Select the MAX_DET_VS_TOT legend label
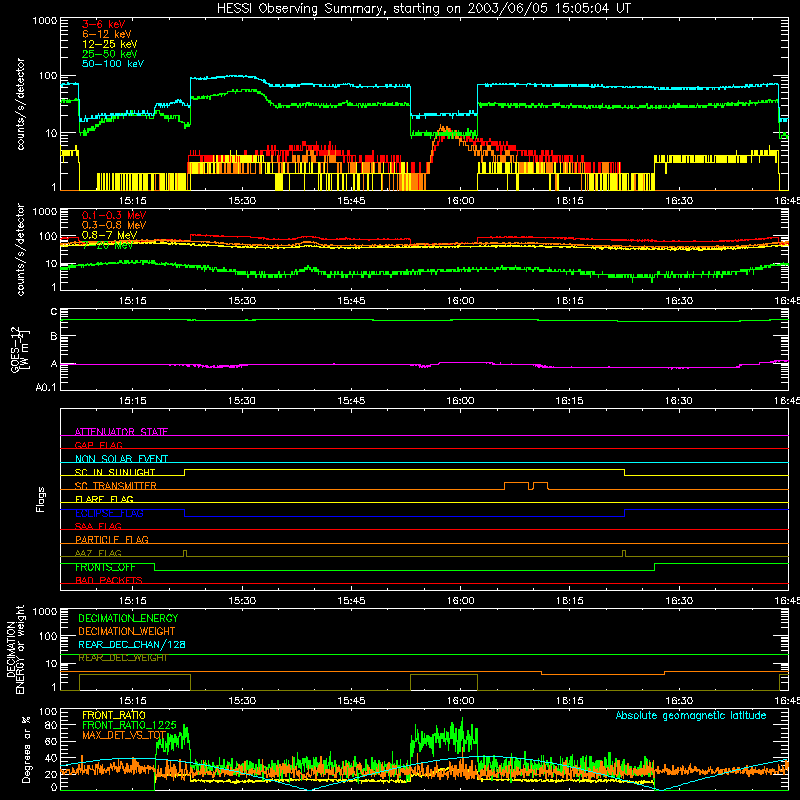This screenshot has width=800, height=800. click(x=124, y=735)
